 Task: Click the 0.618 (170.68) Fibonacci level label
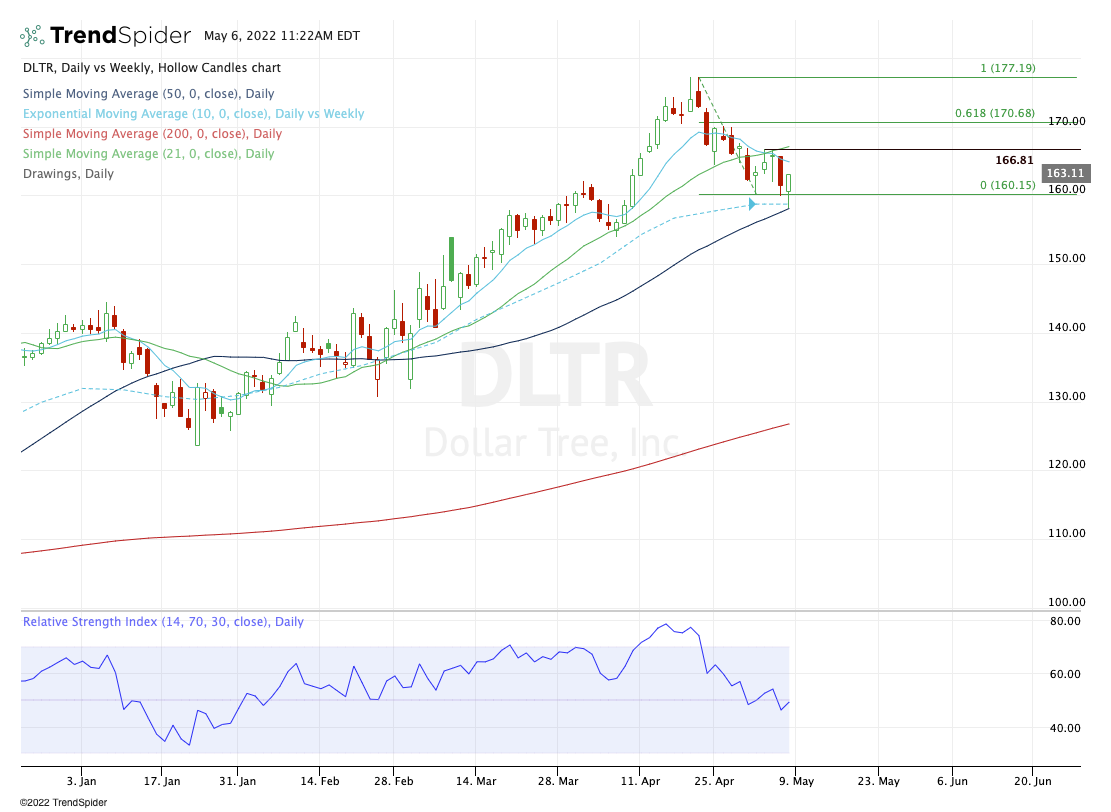pos(995,113)
